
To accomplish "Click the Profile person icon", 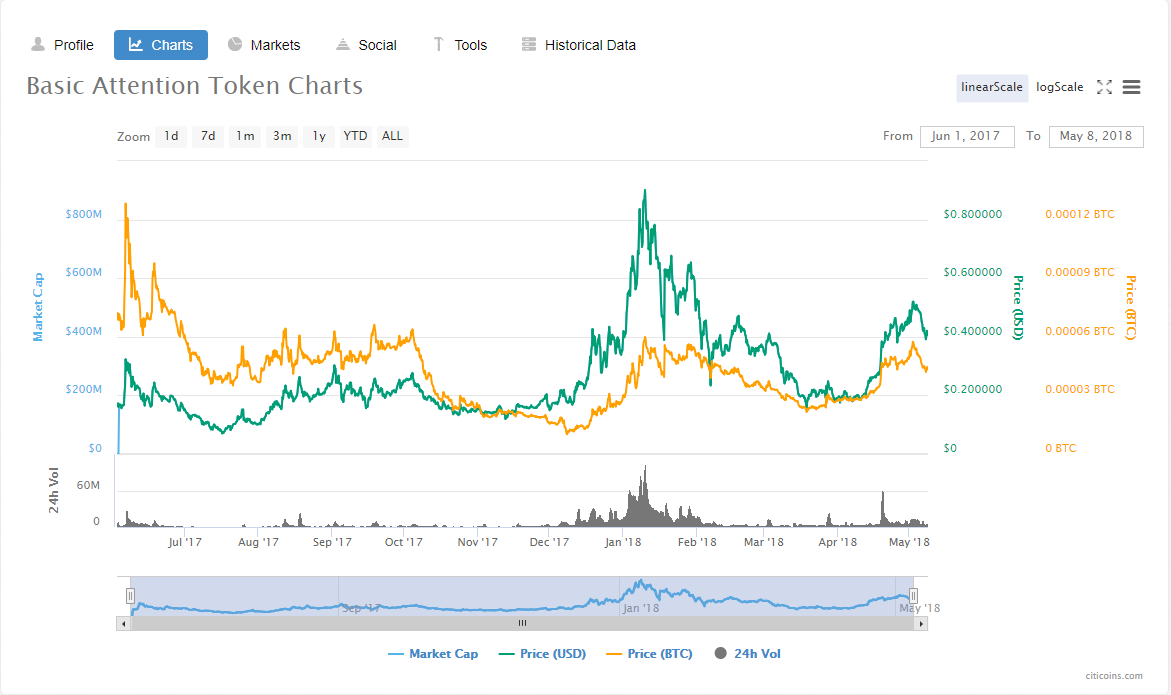I will pos(38,44).
